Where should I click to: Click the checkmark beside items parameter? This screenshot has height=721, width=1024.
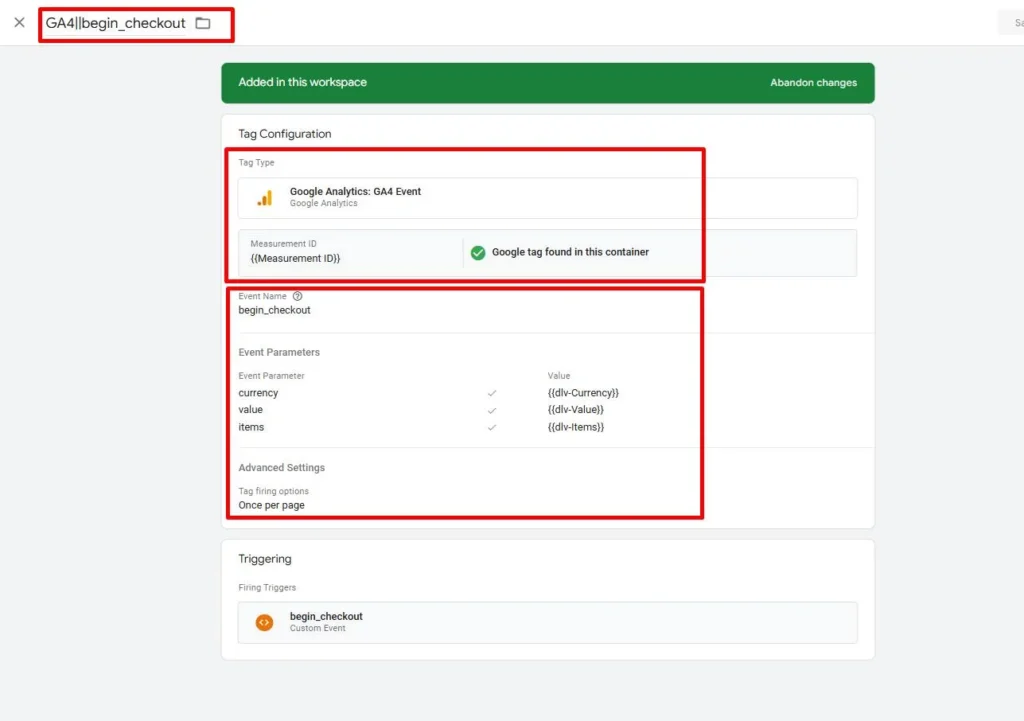click(492, 428)
